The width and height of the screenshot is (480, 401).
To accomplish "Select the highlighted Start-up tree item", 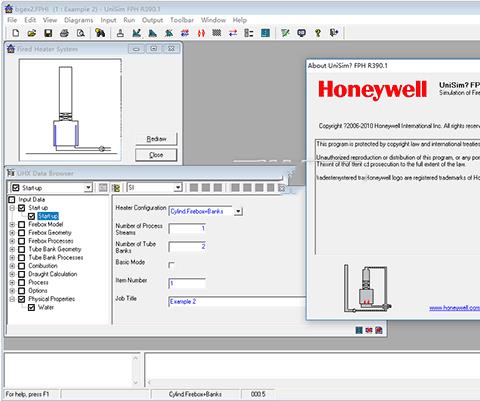I will coord(48,216).
